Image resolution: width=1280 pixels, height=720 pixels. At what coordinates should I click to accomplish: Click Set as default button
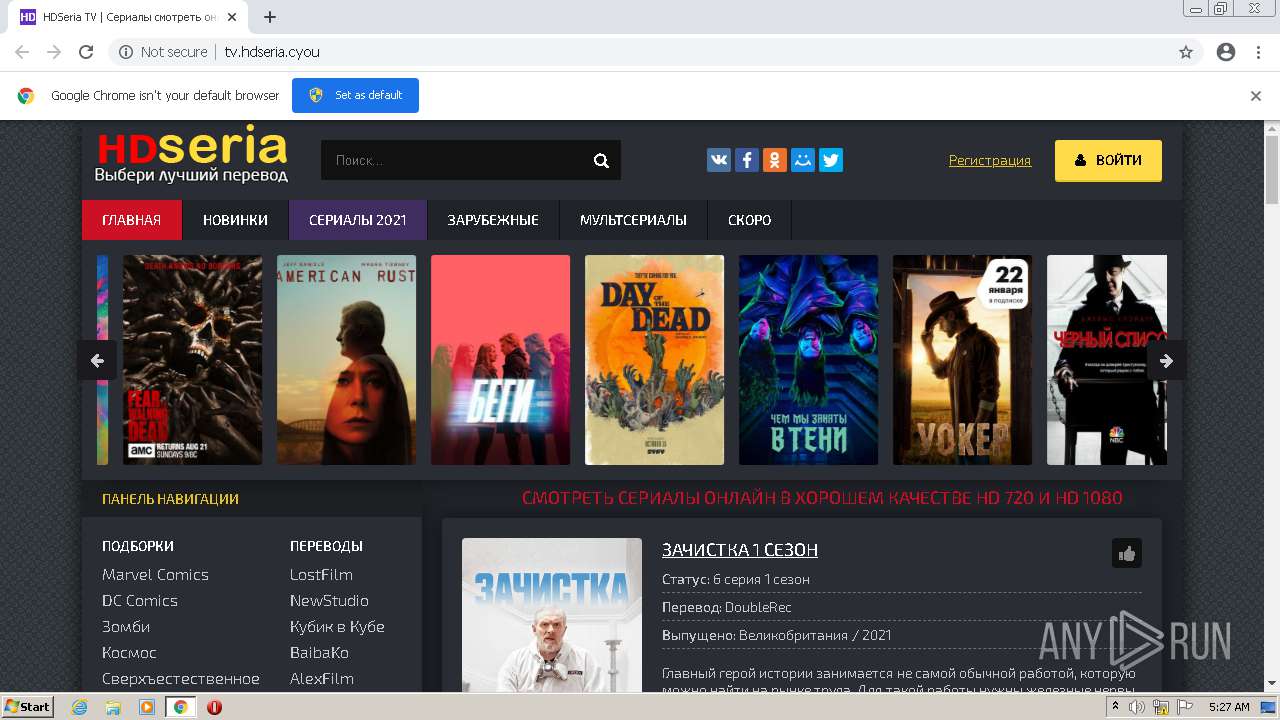[x=355, y=95]
